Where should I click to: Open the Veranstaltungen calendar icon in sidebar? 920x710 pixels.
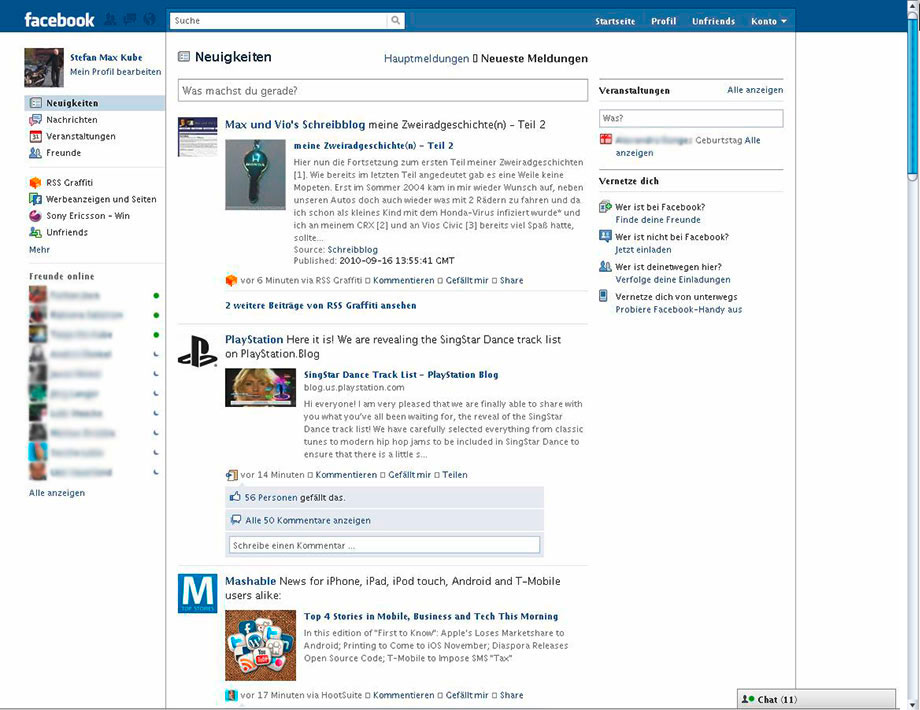36,136
